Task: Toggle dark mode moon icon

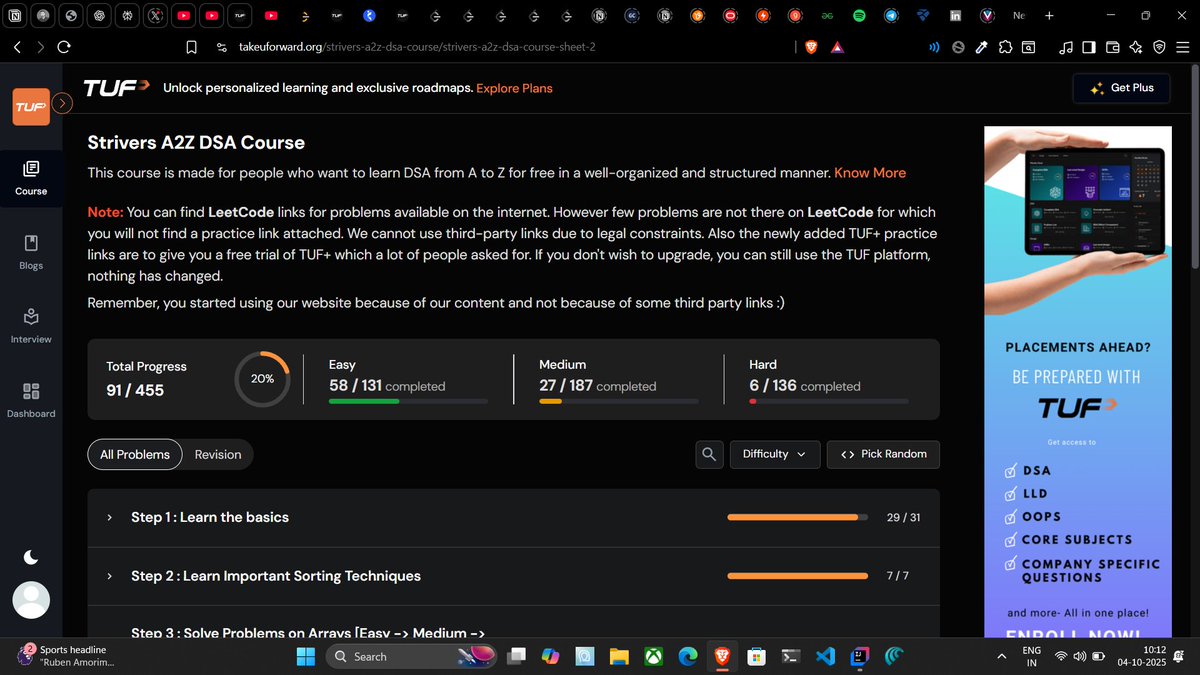Action: [31, 556]
